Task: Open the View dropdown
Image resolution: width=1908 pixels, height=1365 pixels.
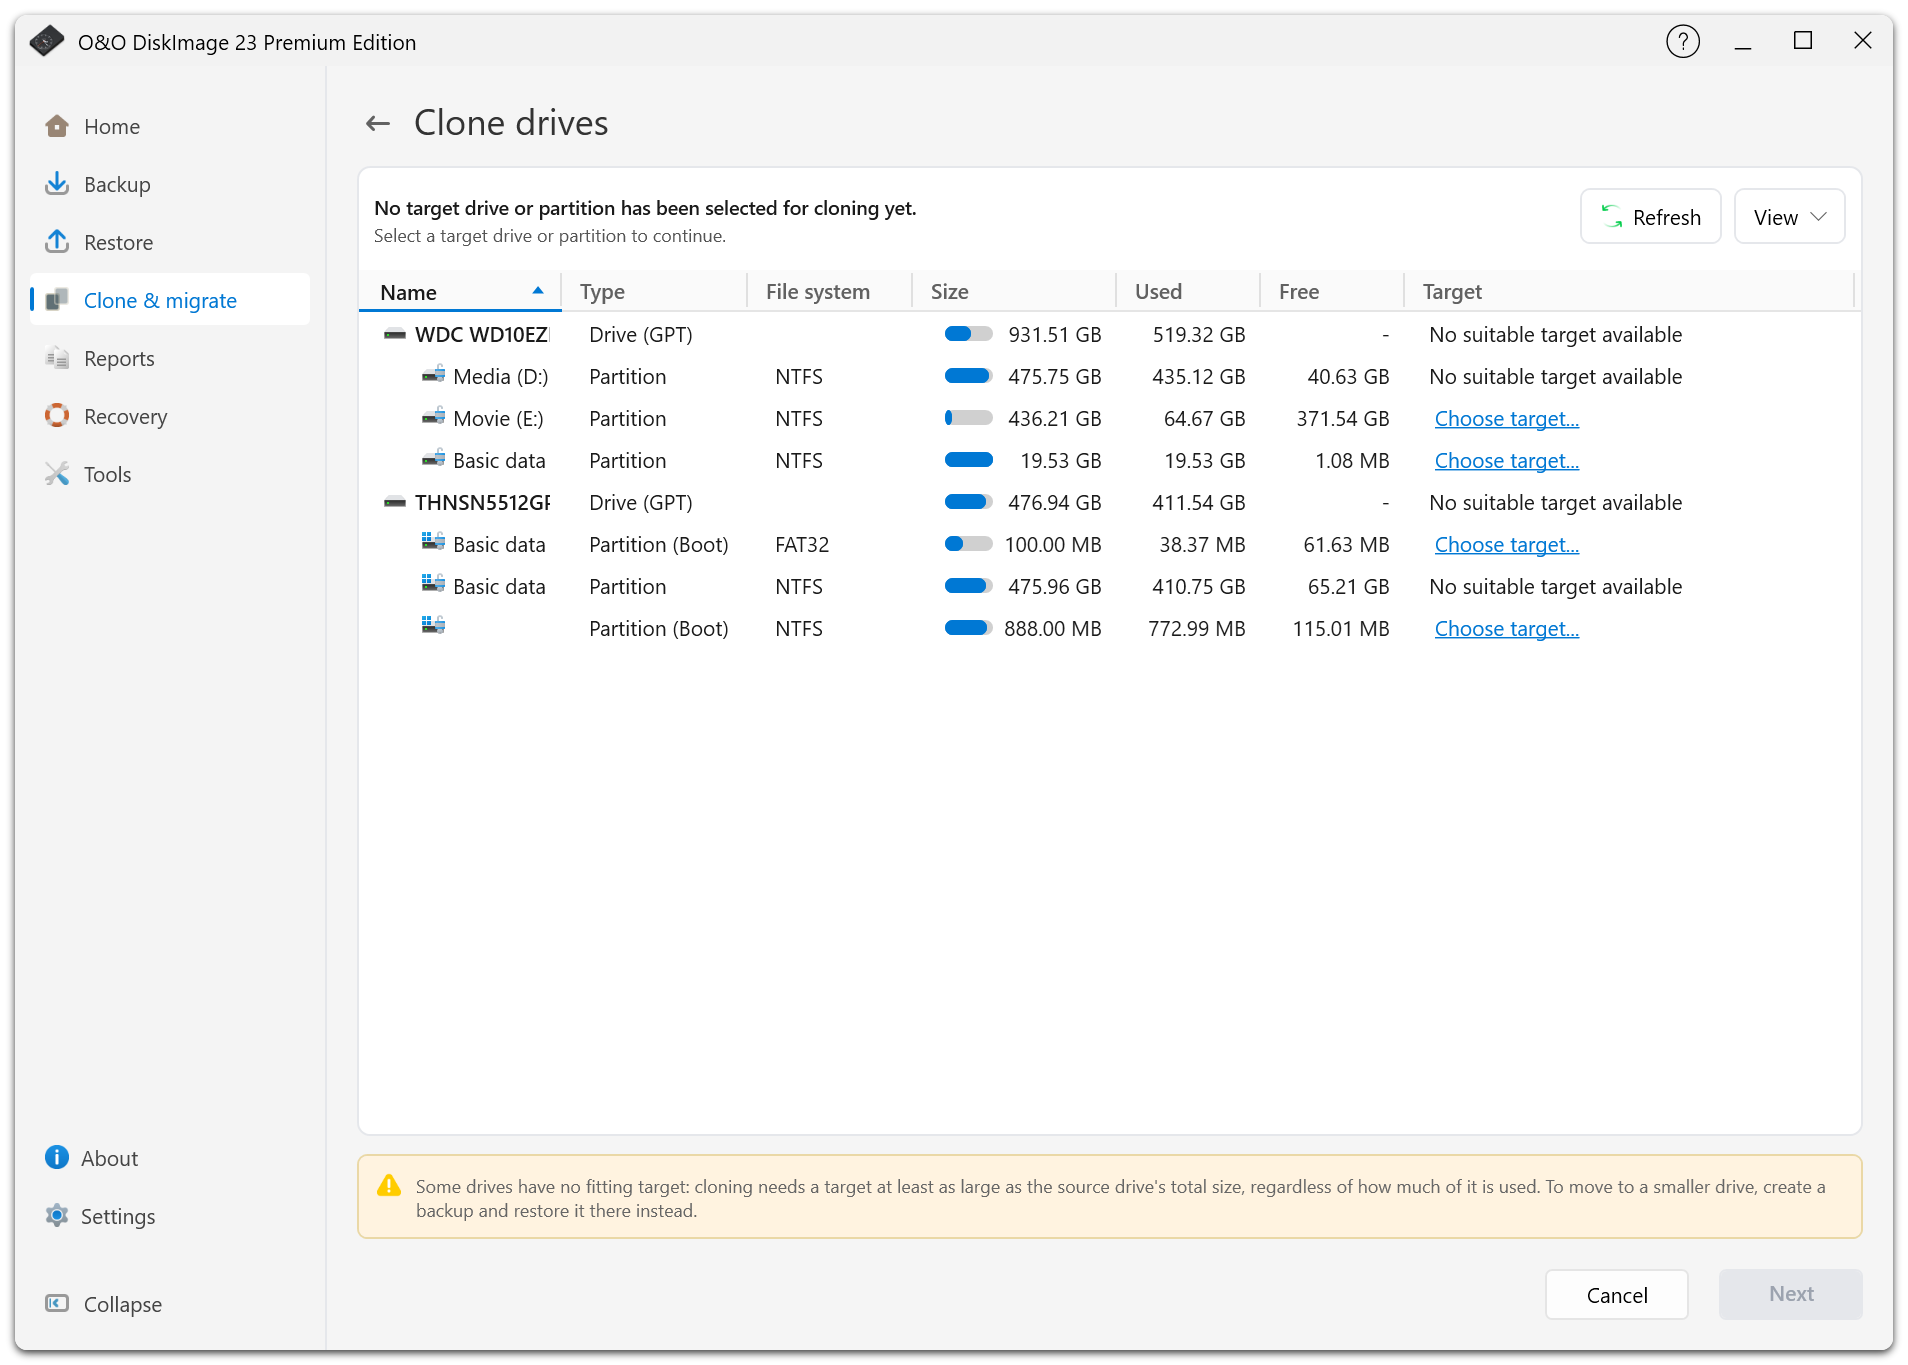Action: [1789, 217]
